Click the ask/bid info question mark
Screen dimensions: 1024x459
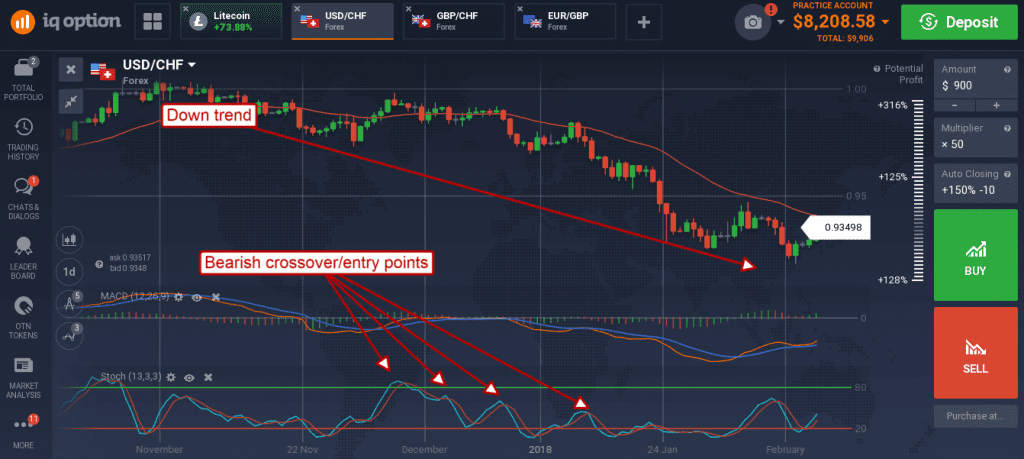pyautogui.click(x=99, y=264)
